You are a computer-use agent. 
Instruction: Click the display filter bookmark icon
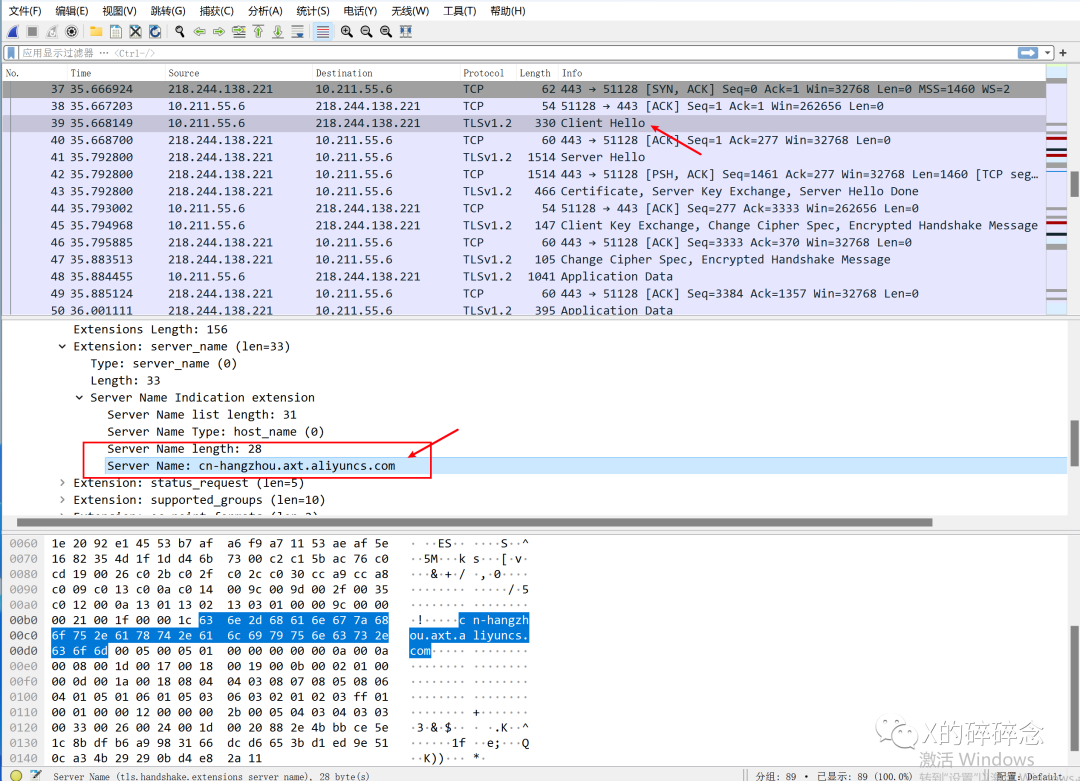tap(11, 53)
